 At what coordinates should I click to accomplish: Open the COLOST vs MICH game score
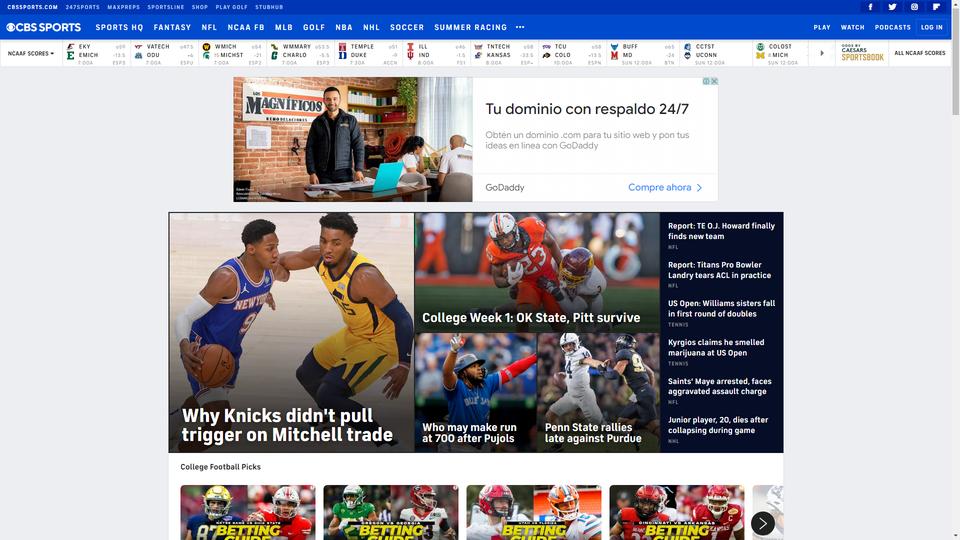pyautogui.click(x=781, y=54)
